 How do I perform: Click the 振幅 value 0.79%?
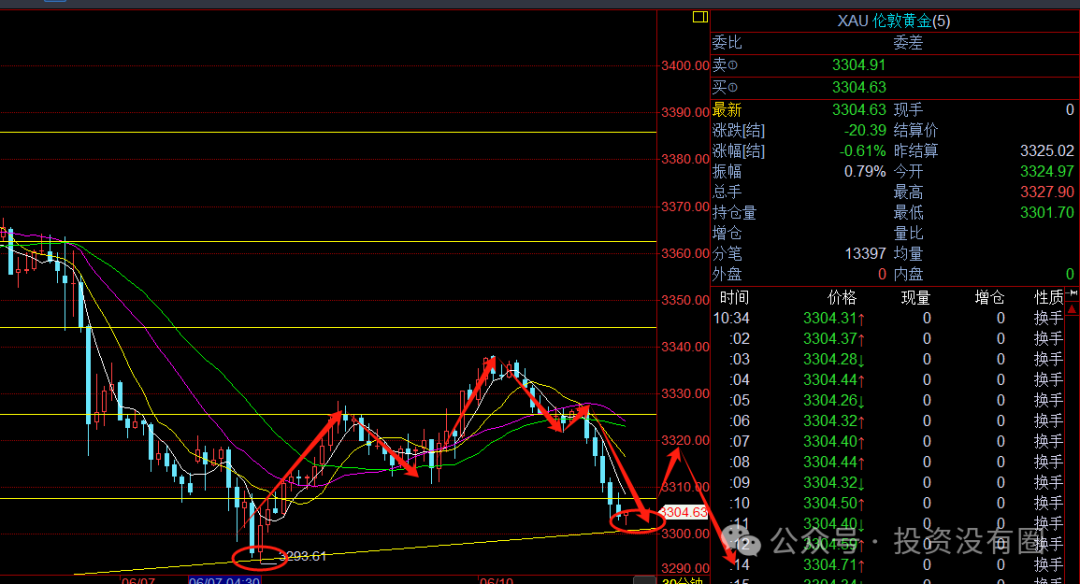click(865, 171)
